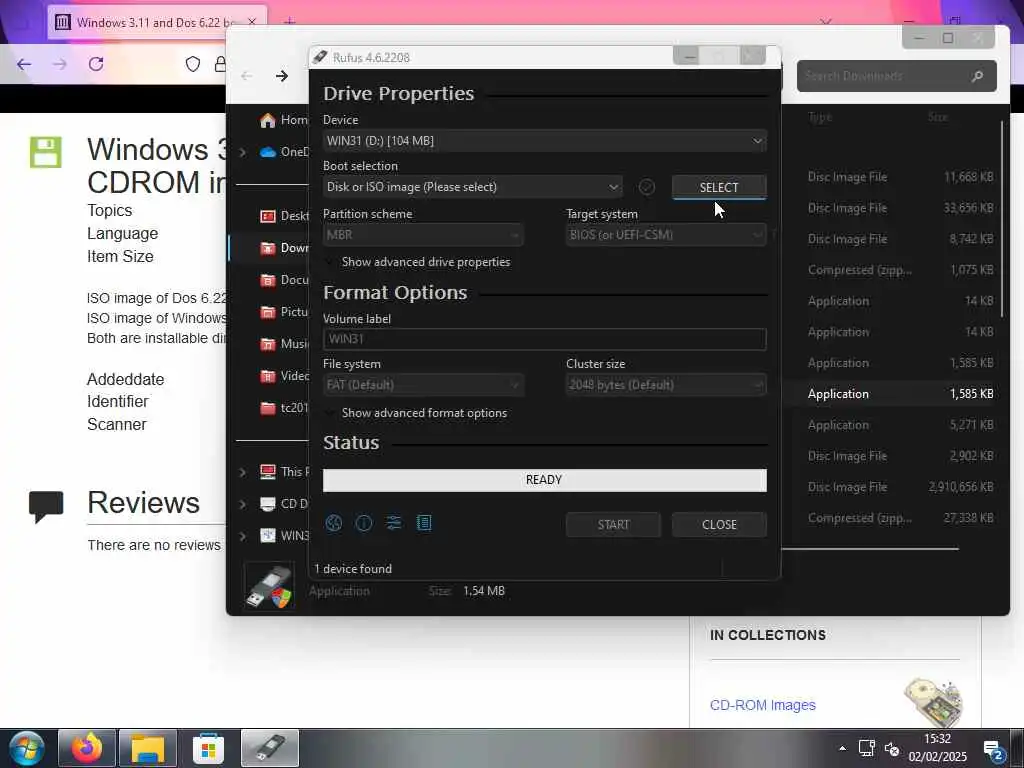Open Videos folder in Explorer sidebar
The image size is (1024, 768).
(x=283, y=376)
